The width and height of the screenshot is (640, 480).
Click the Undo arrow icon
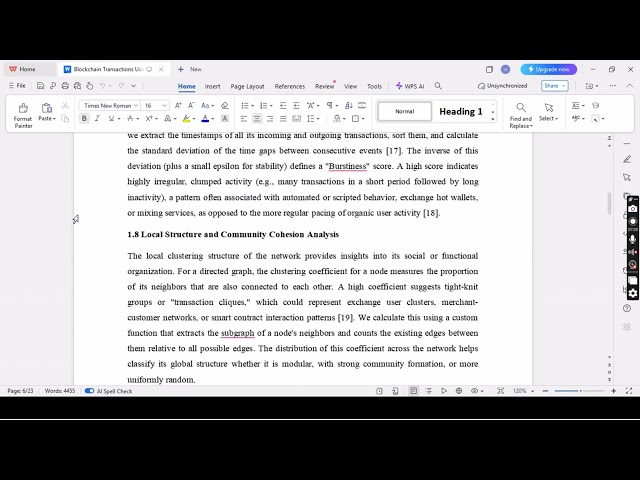(x=102, y=86)
